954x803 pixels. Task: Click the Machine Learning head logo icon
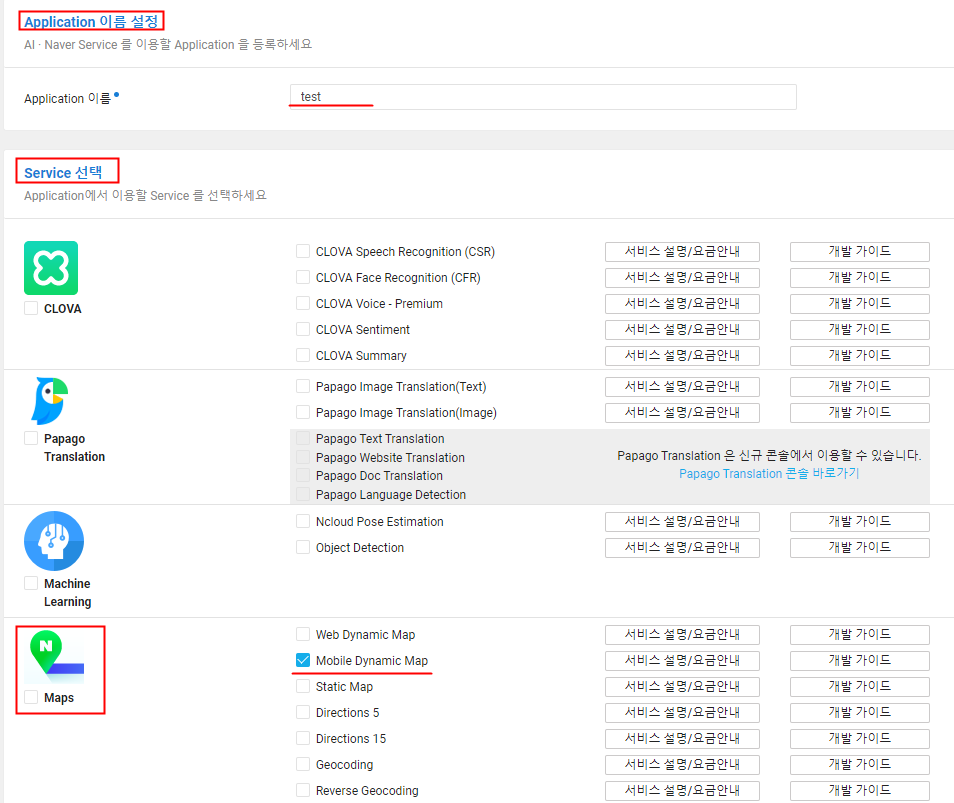pyautogui.click(x=54, y=541)
